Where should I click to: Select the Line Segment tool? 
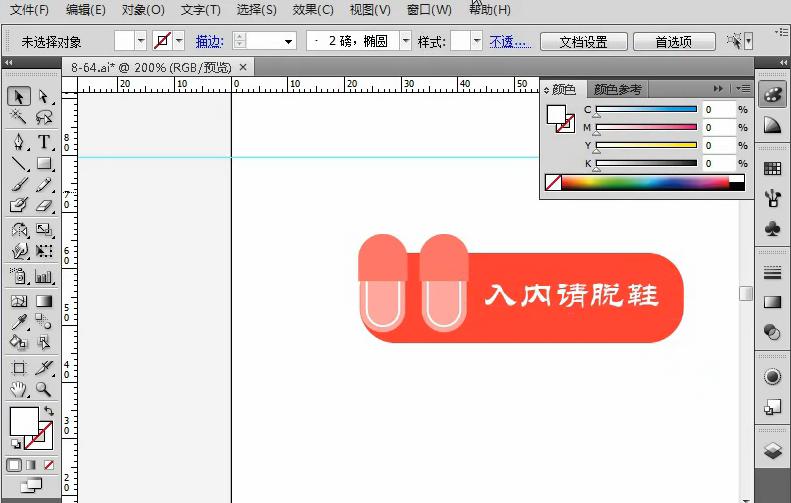tap(19, 163)
